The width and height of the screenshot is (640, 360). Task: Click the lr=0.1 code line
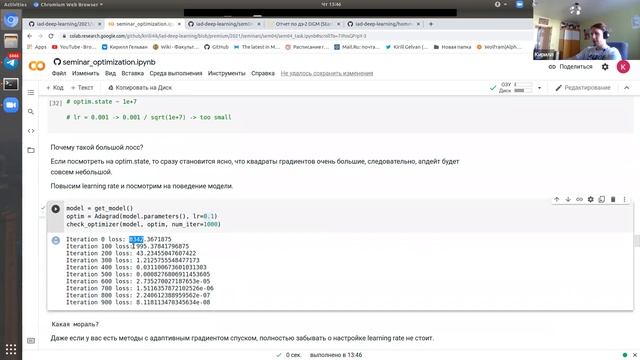pyautogui.click(x=142, y=216)
